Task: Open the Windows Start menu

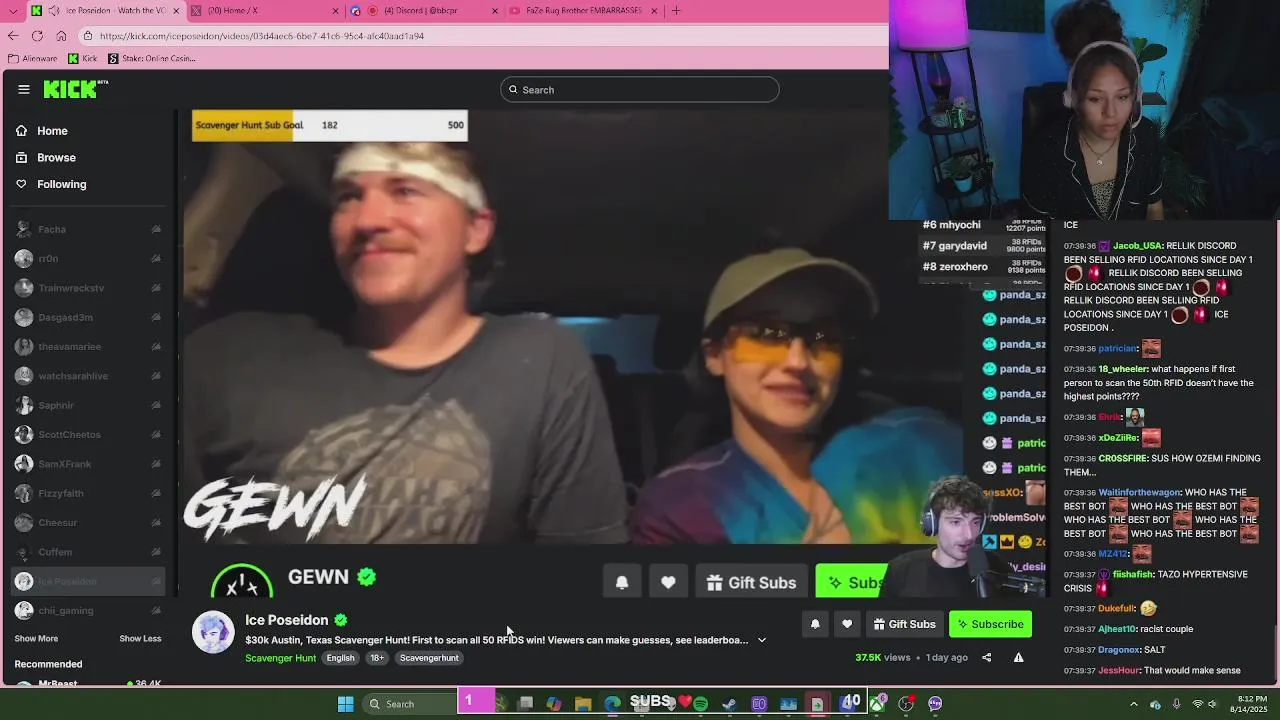Action: pos(345,704)
